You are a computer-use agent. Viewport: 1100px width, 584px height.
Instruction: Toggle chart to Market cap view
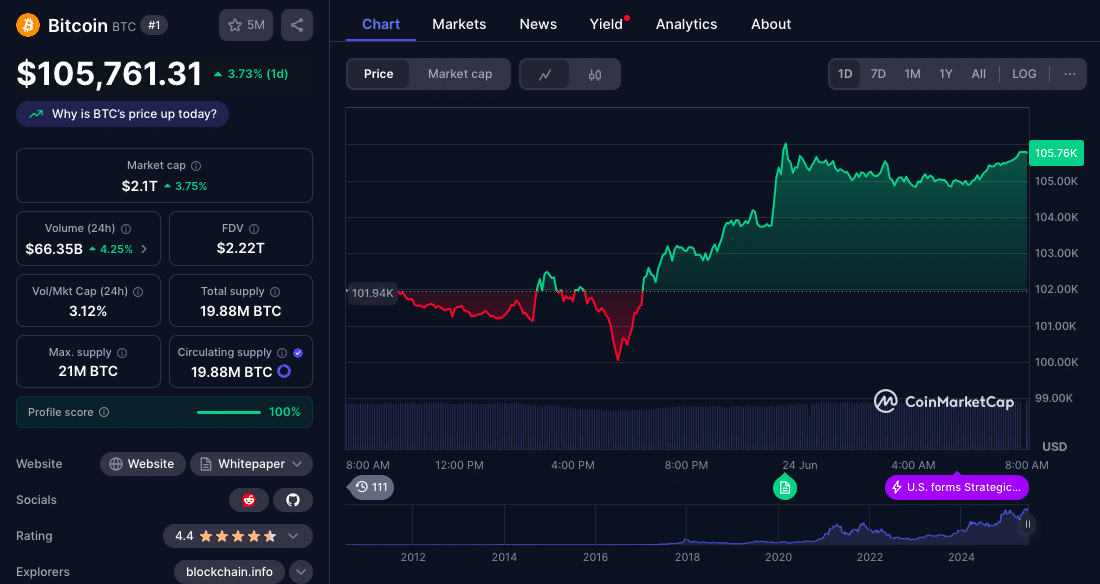pyautogui.click(x=459, y=74)
